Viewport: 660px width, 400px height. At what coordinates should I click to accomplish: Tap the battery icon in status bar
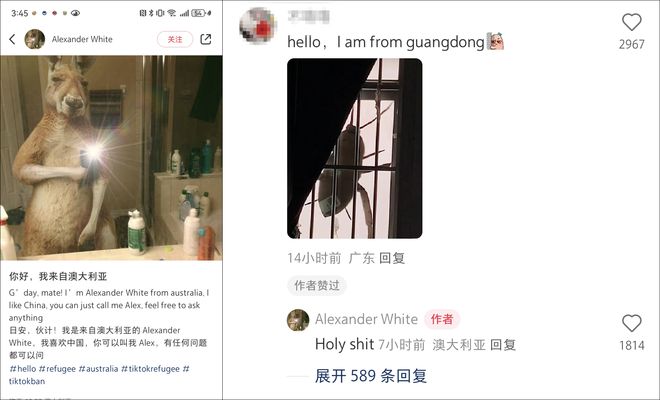198,13
